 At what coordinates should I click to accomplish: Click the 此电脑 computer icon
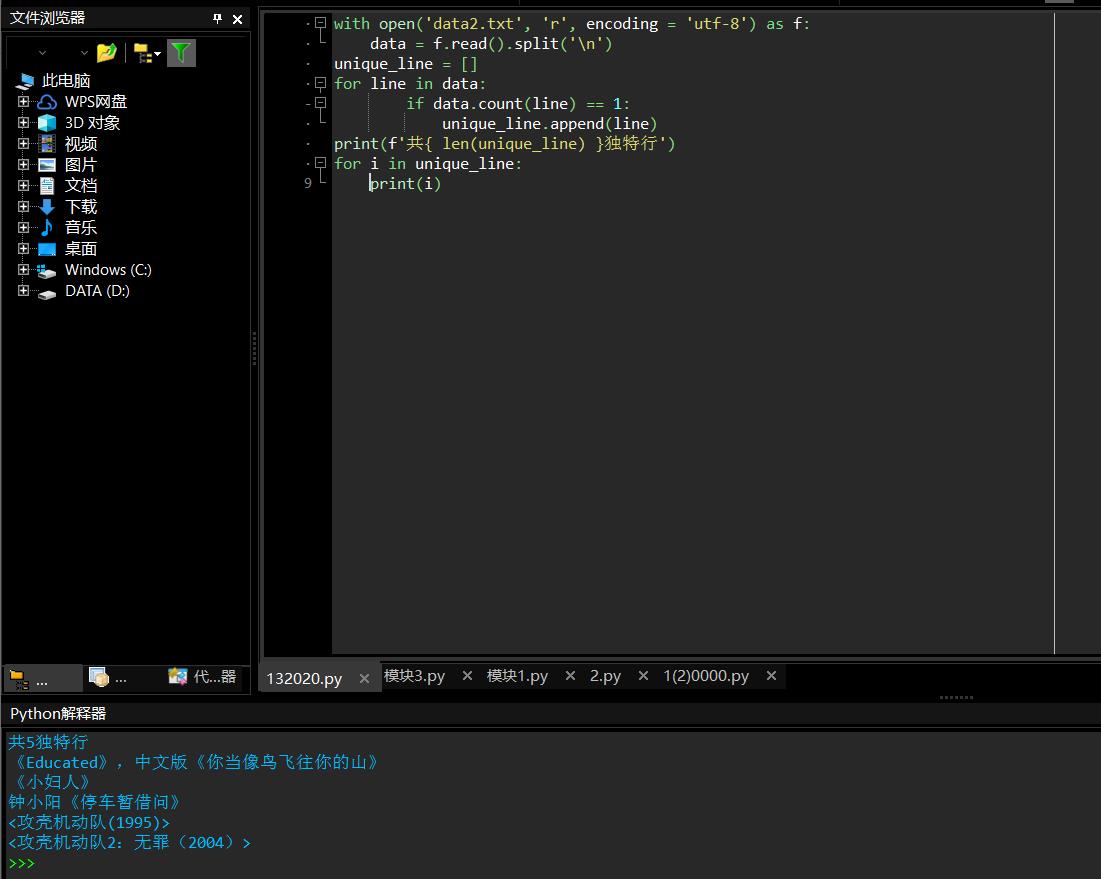click(25, 81)
